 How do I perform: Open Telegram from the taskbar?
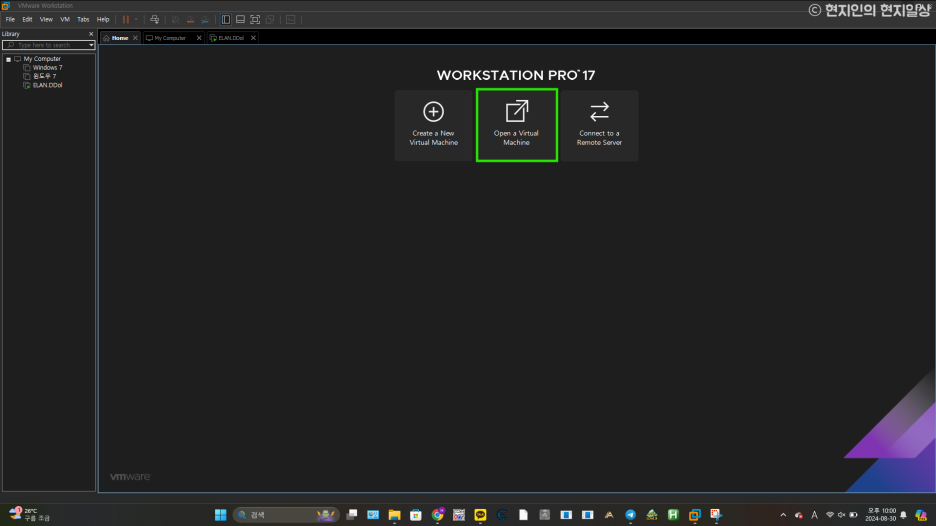[x=630, y=515]
